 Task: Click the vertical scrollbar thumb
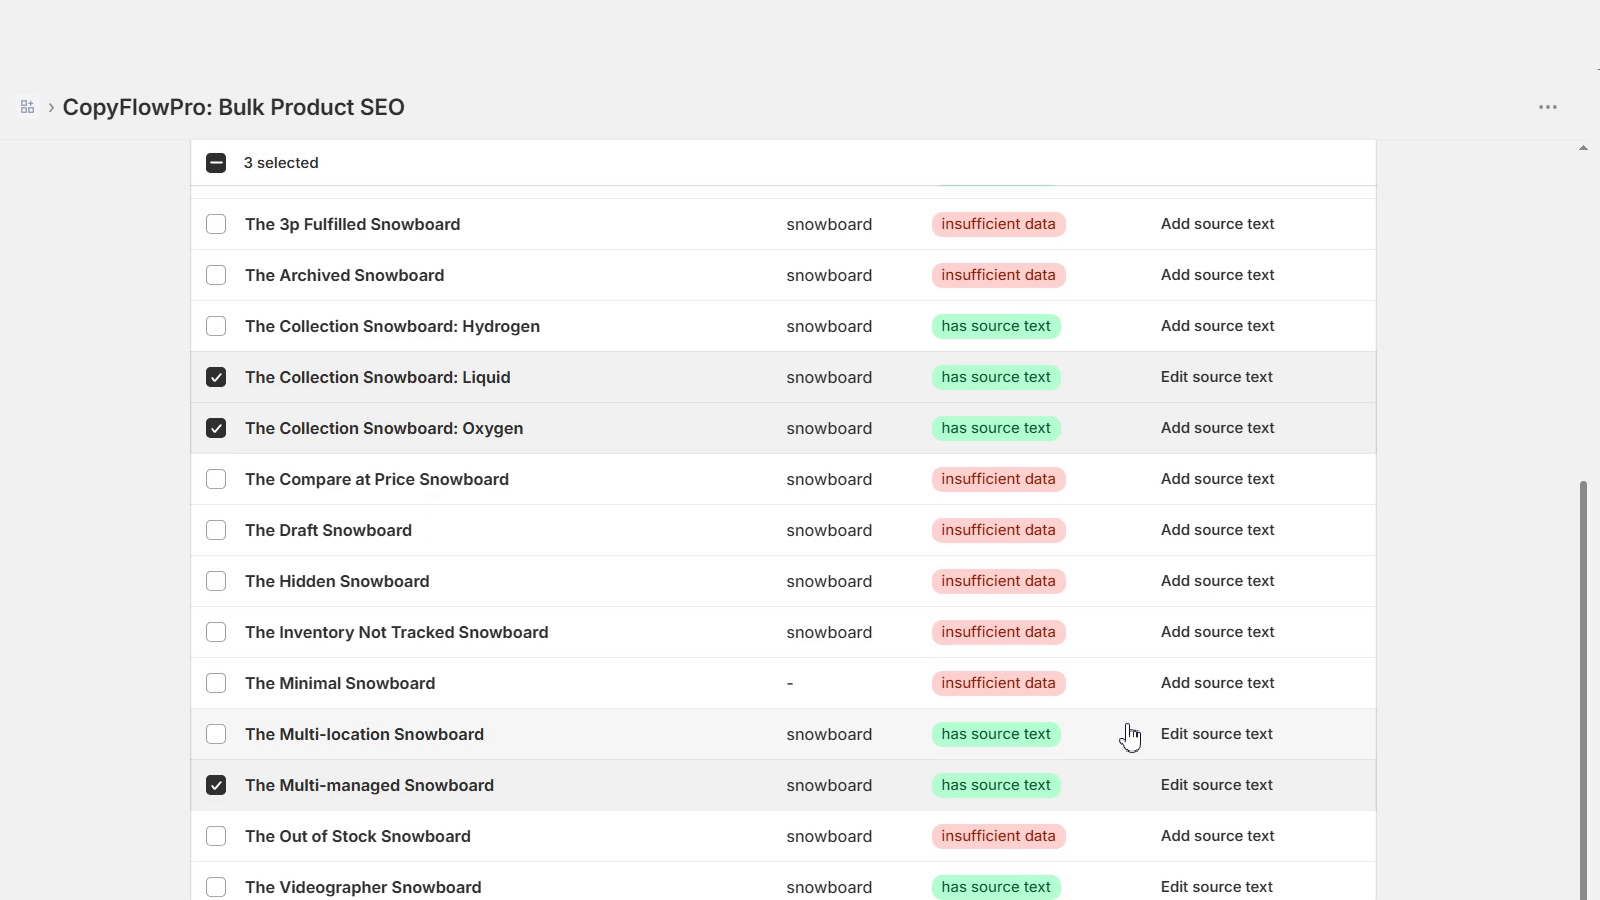pyautogui.click(x=1583, y=690)
